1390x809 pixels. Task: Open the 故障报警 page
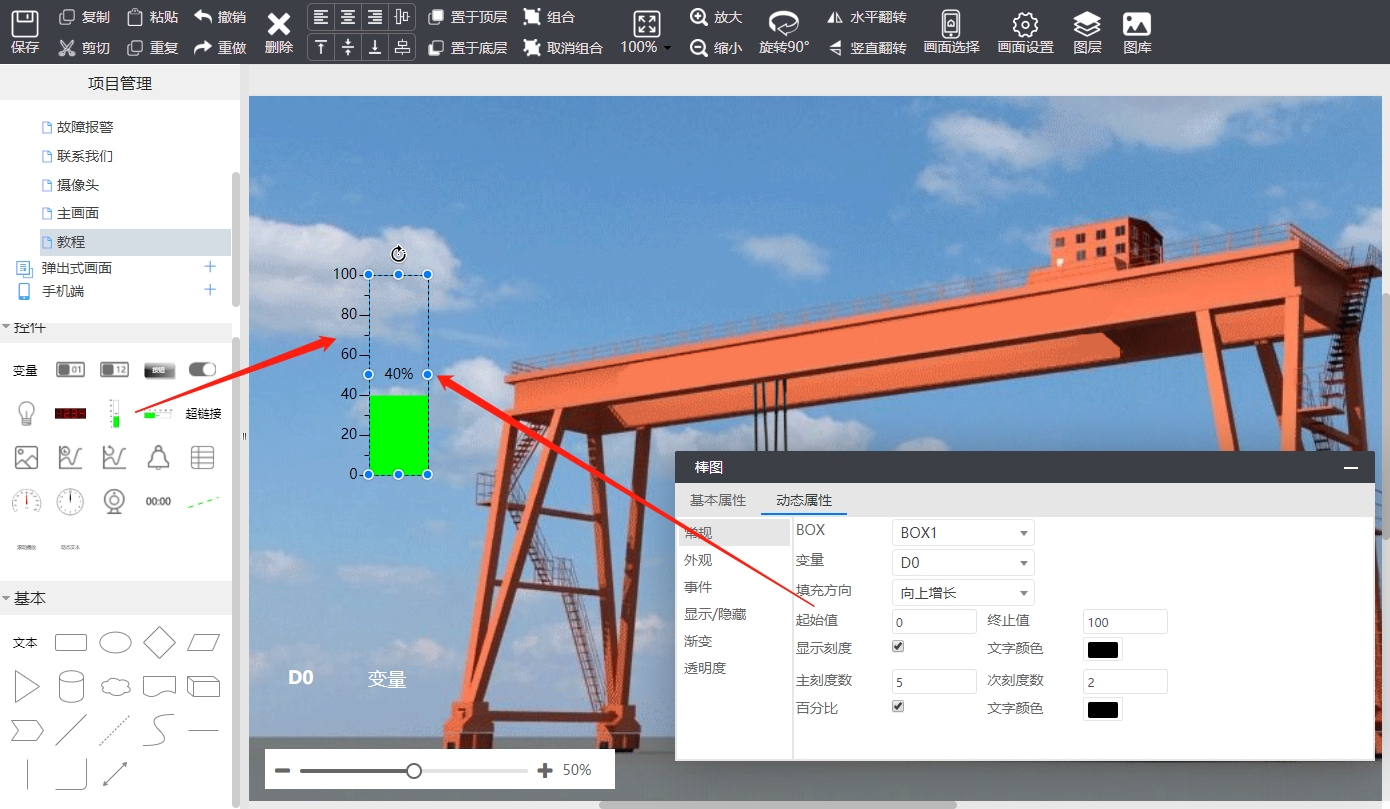point(85,127)
